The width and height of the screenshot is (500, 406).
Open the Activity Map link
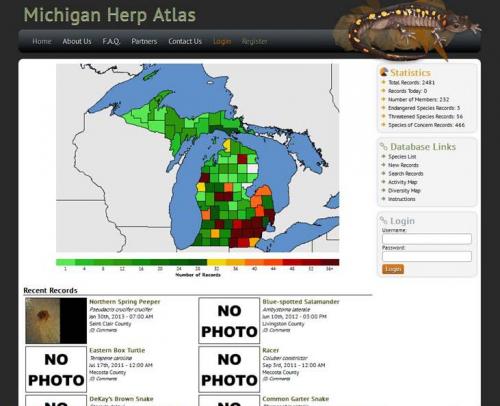point(403,182)
